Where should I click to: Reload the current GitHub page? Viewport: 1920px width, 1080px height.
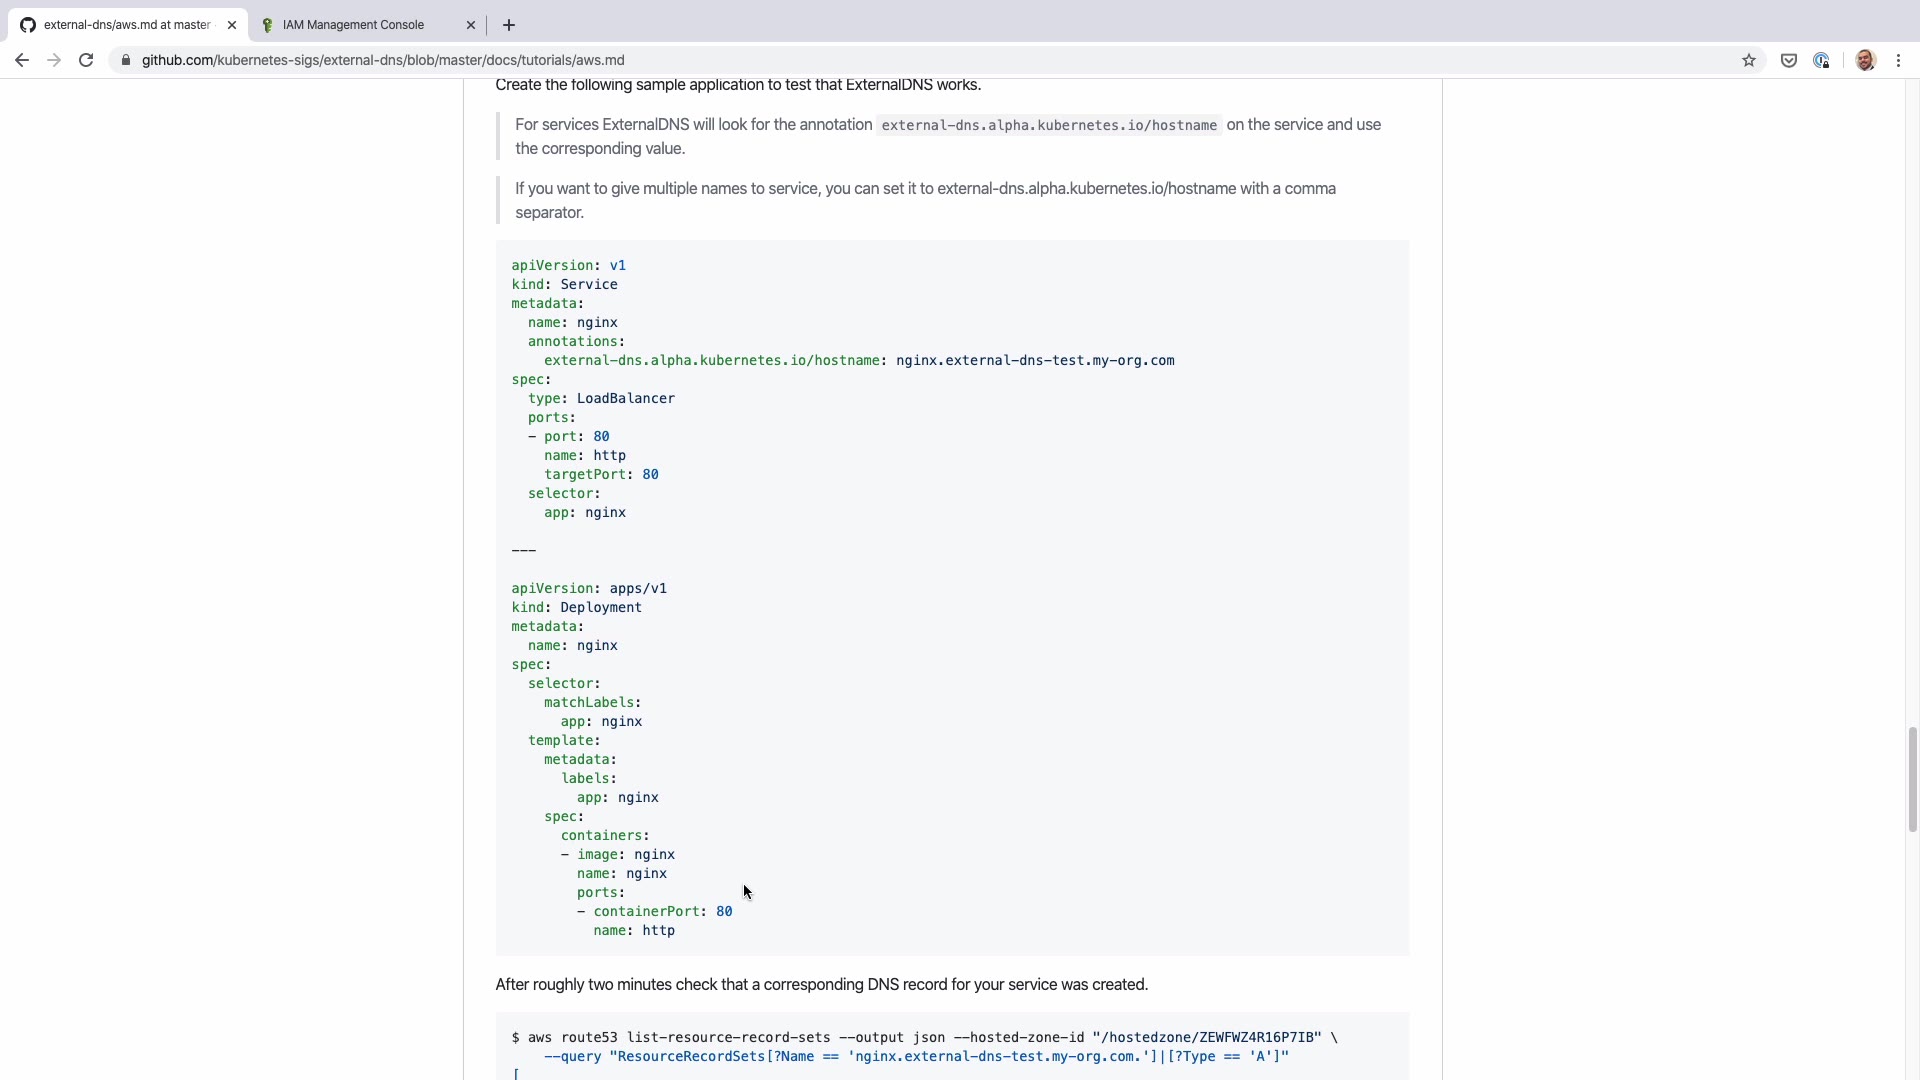point(86,60)
